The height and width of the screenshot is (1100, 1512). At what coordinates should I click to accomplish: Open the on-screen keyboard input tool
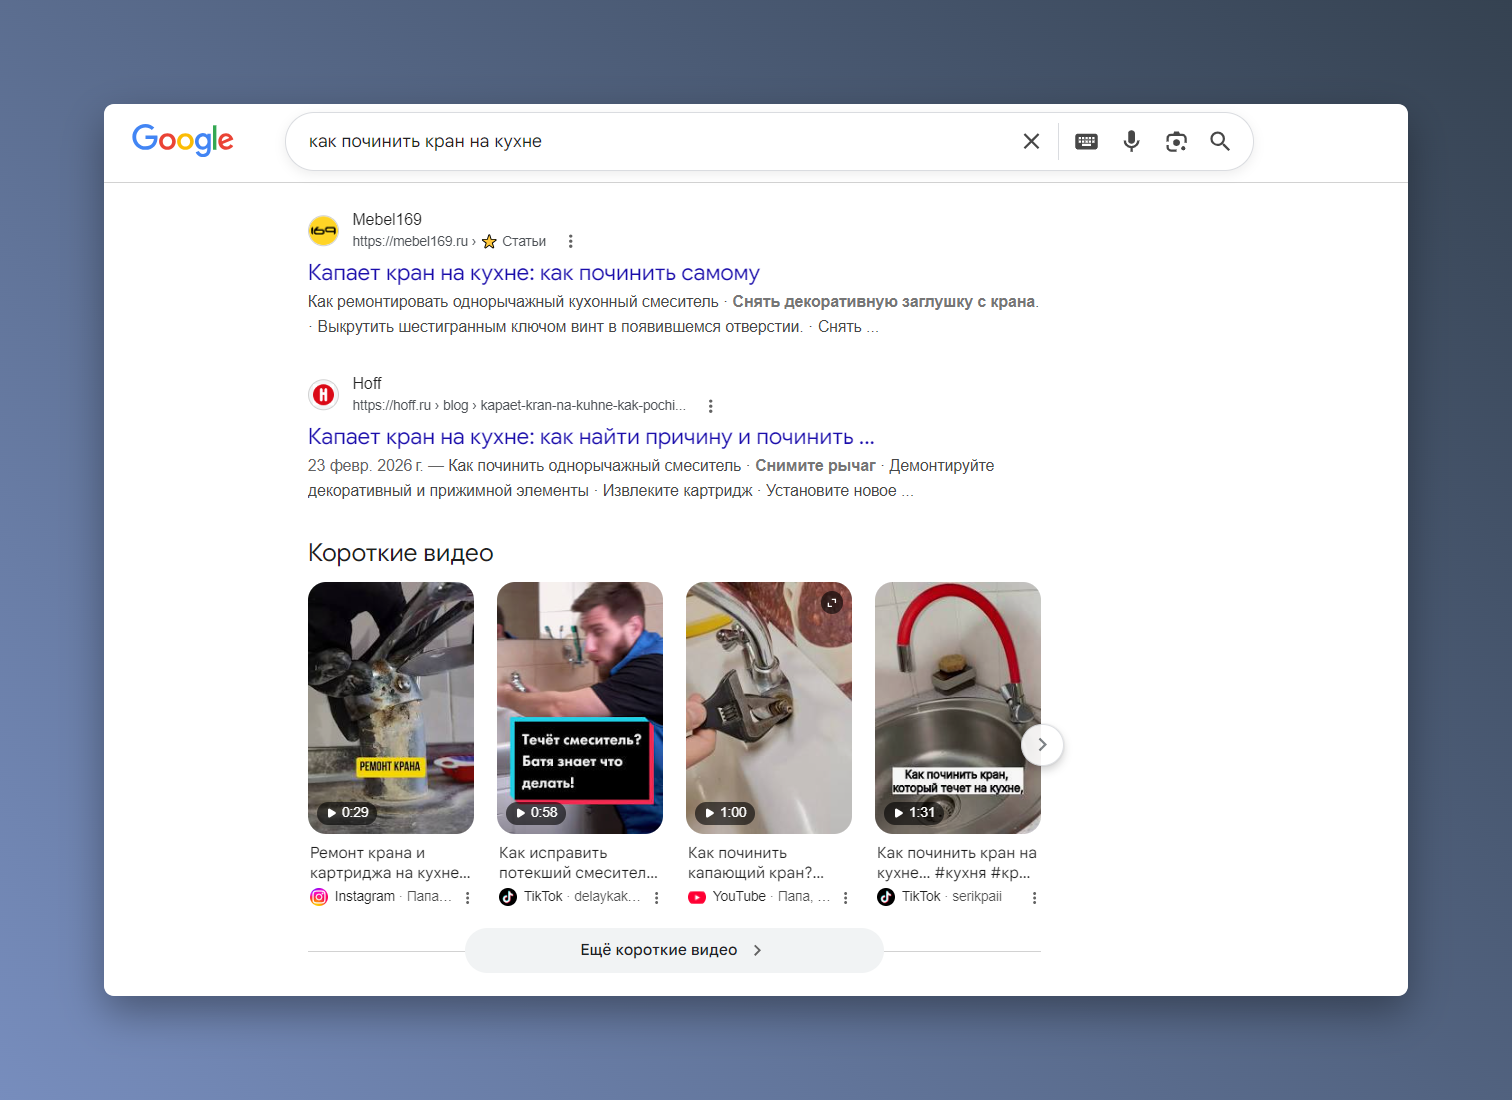point(1086,142)
